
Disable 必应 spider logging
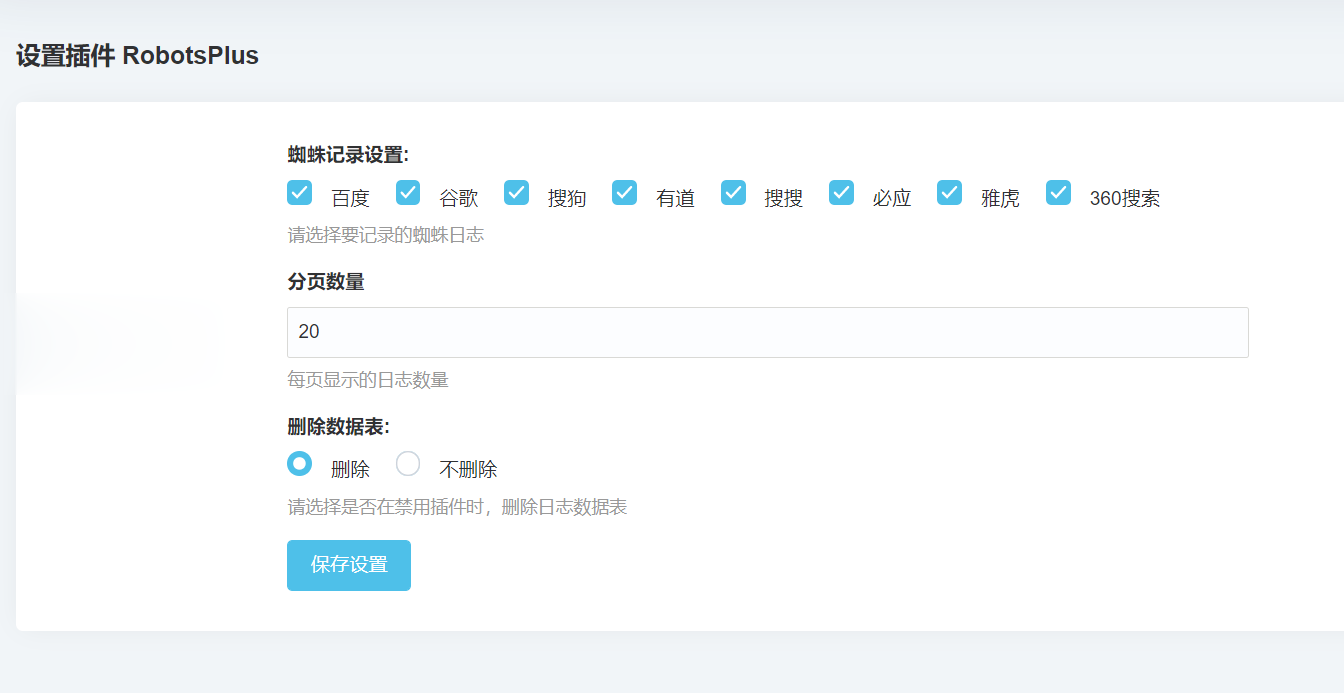pyautogui.click(x=841, y=192)
